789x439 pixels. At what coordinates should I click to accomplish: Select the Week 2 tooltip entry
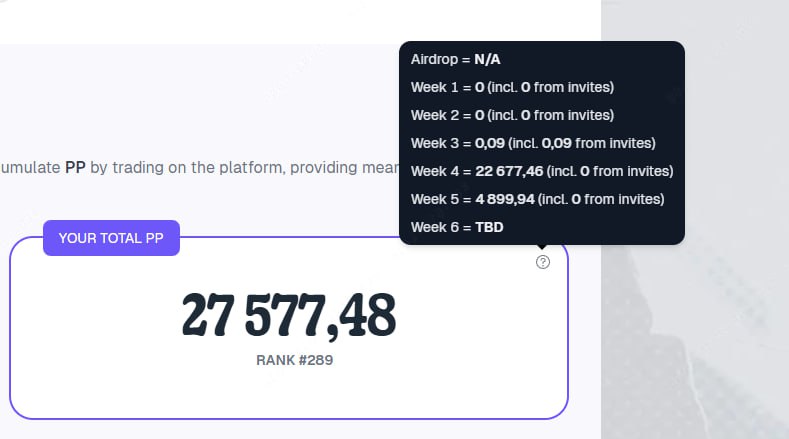(512, 115)
